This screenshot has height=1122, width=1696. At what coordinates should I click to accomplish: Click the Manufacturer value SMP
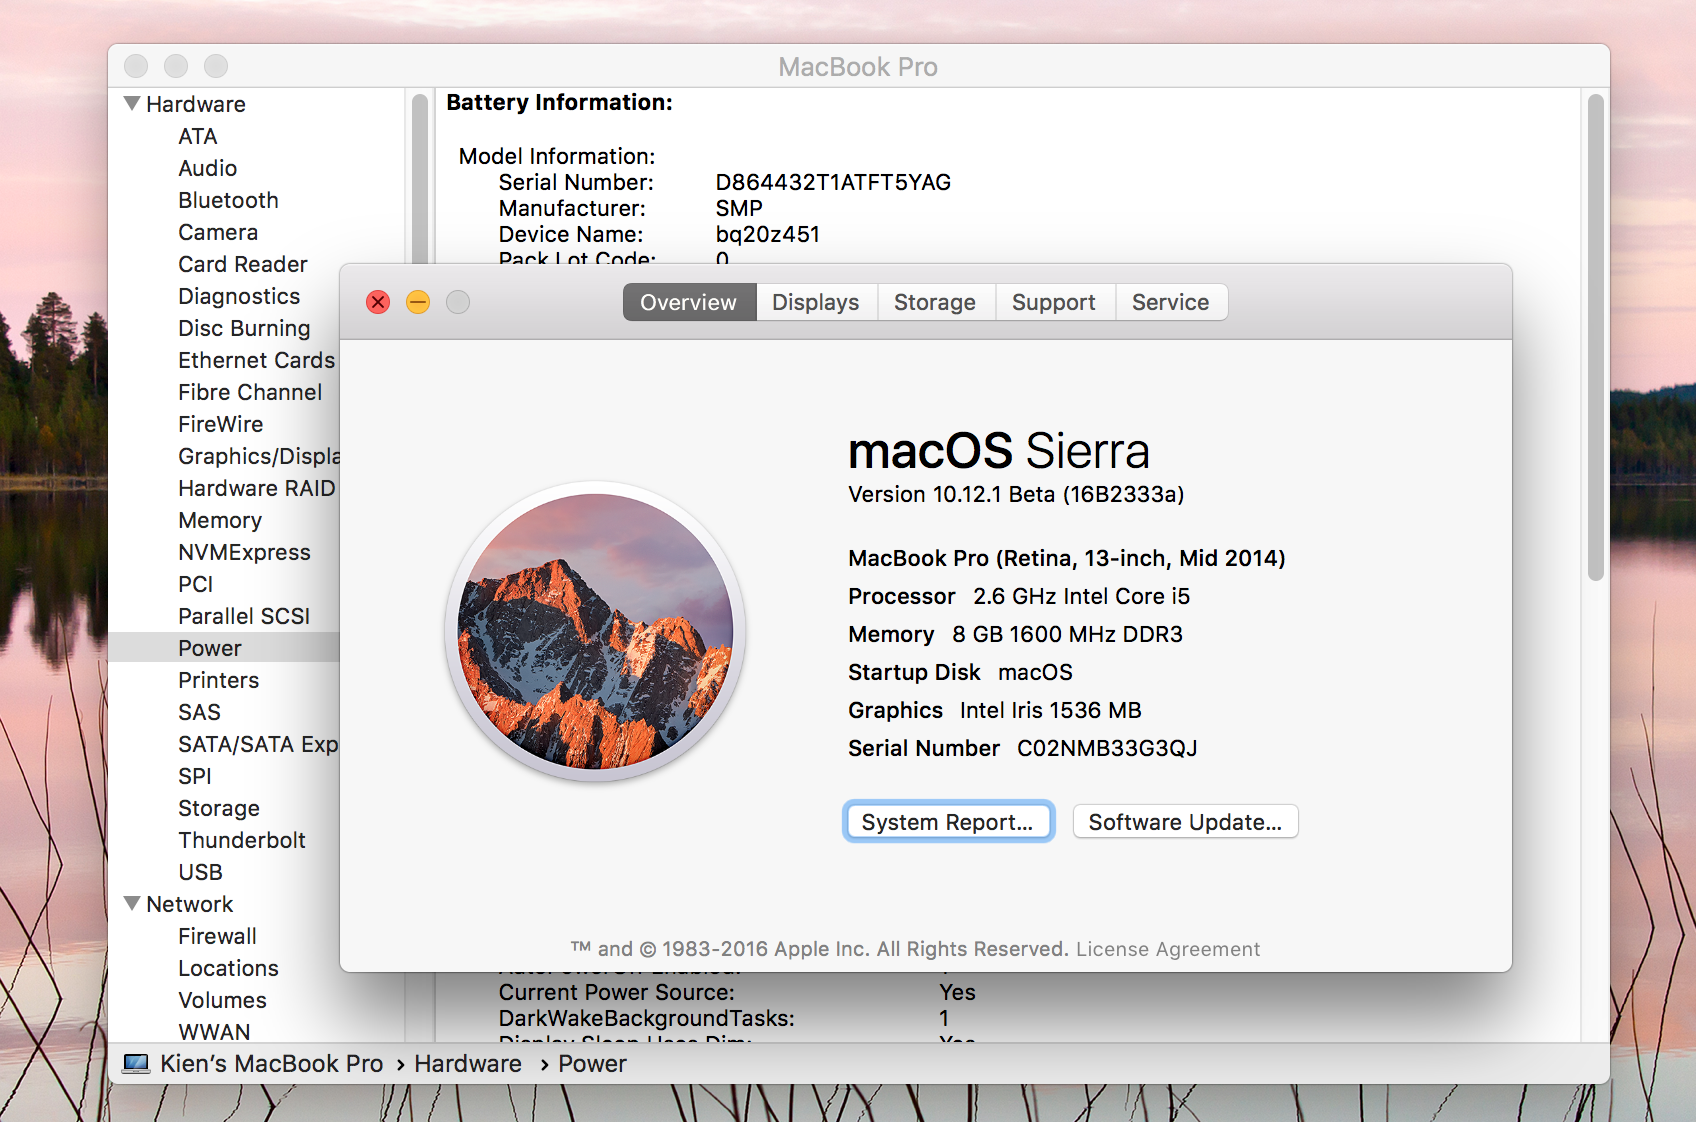coord(739,208)
